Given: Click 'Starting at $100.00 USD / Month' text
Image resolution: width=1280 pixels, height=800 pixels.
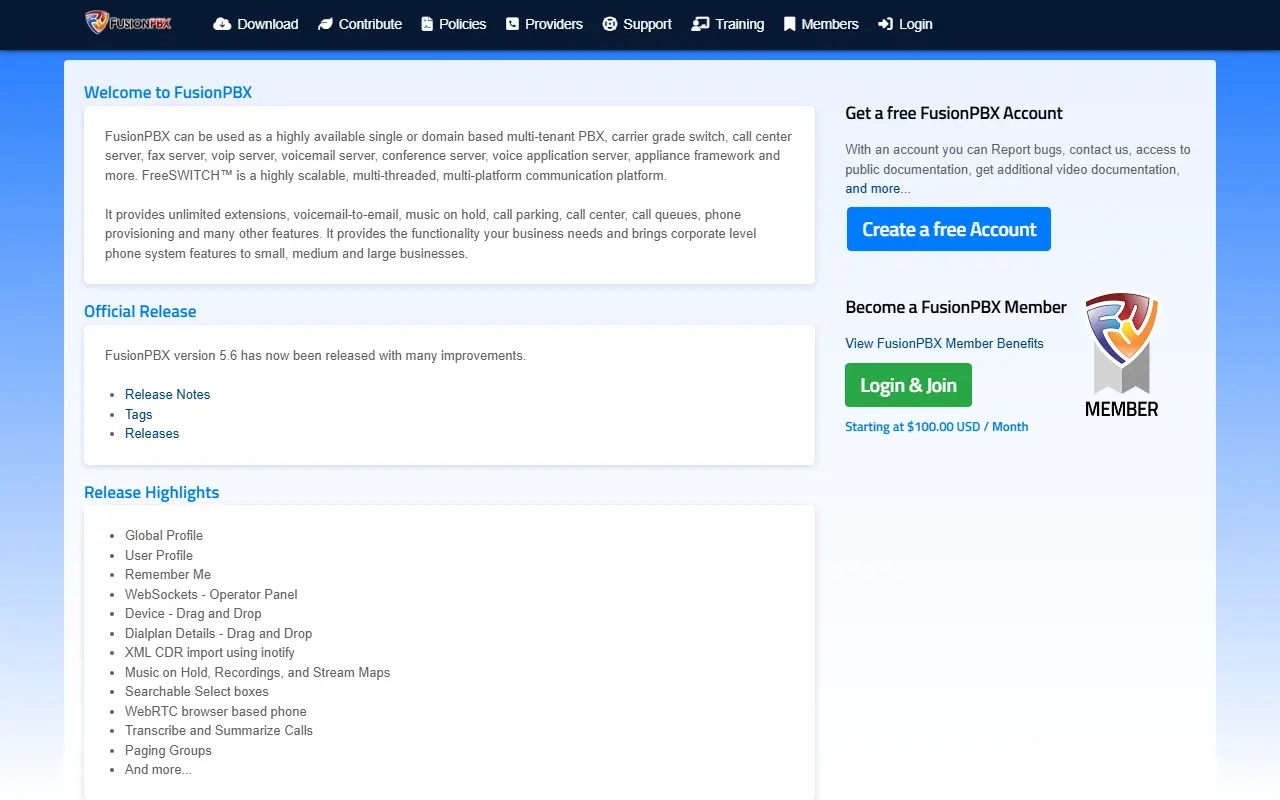Looking at the screenshot, I should click(936, 426).
